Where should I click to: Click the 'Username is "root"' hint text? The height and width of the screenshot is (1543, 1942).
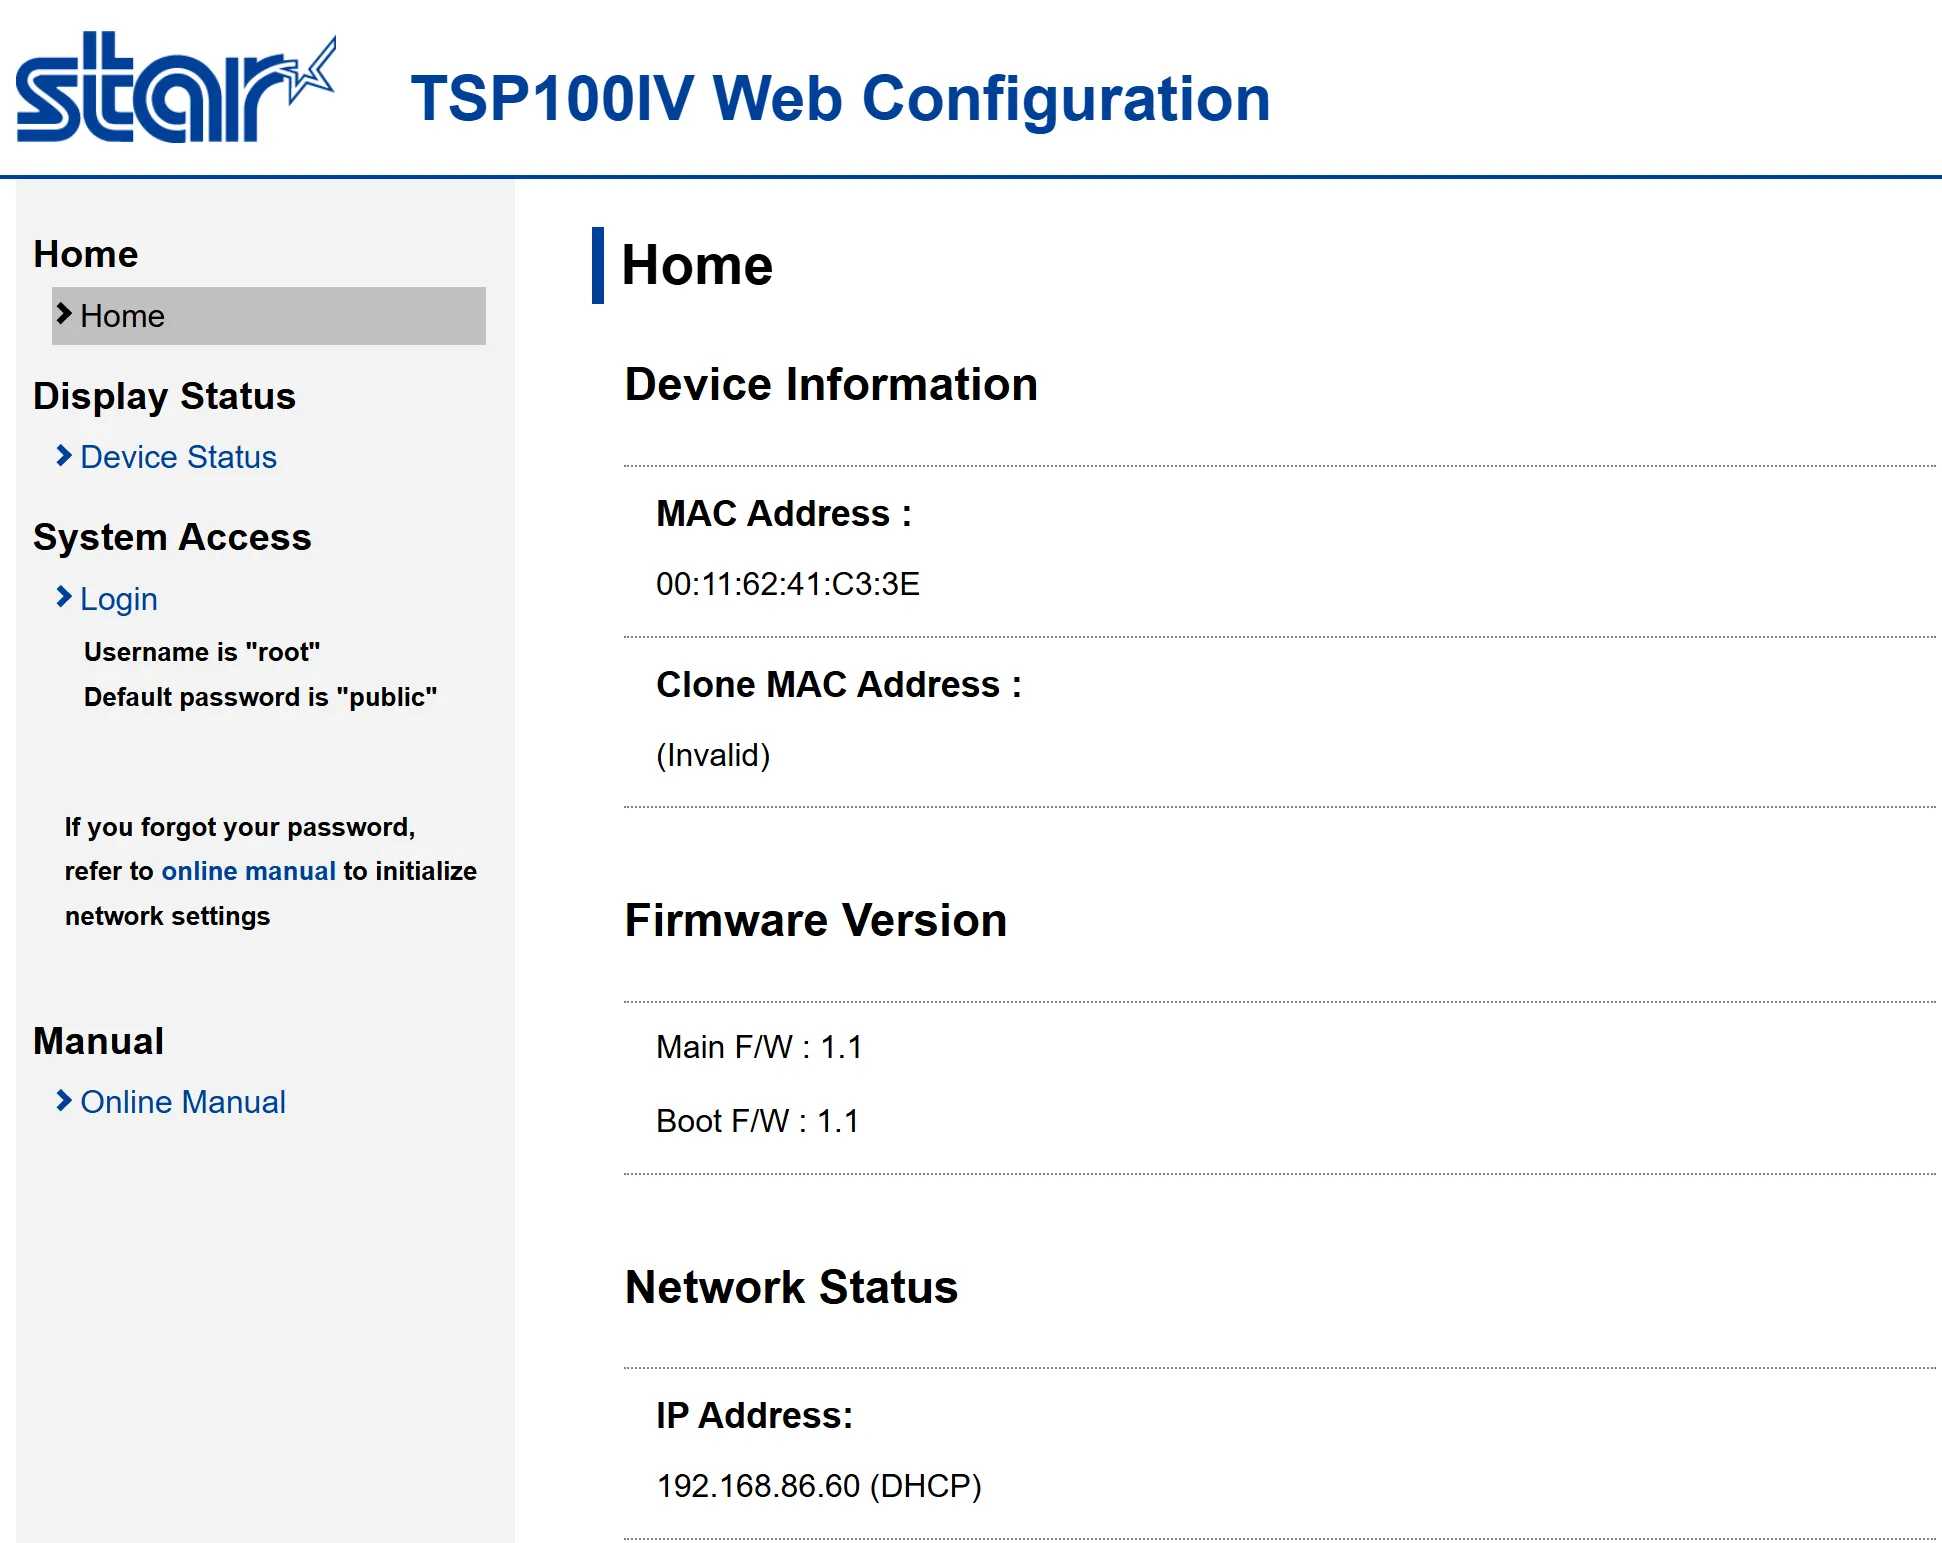click(x=202, y=652)
